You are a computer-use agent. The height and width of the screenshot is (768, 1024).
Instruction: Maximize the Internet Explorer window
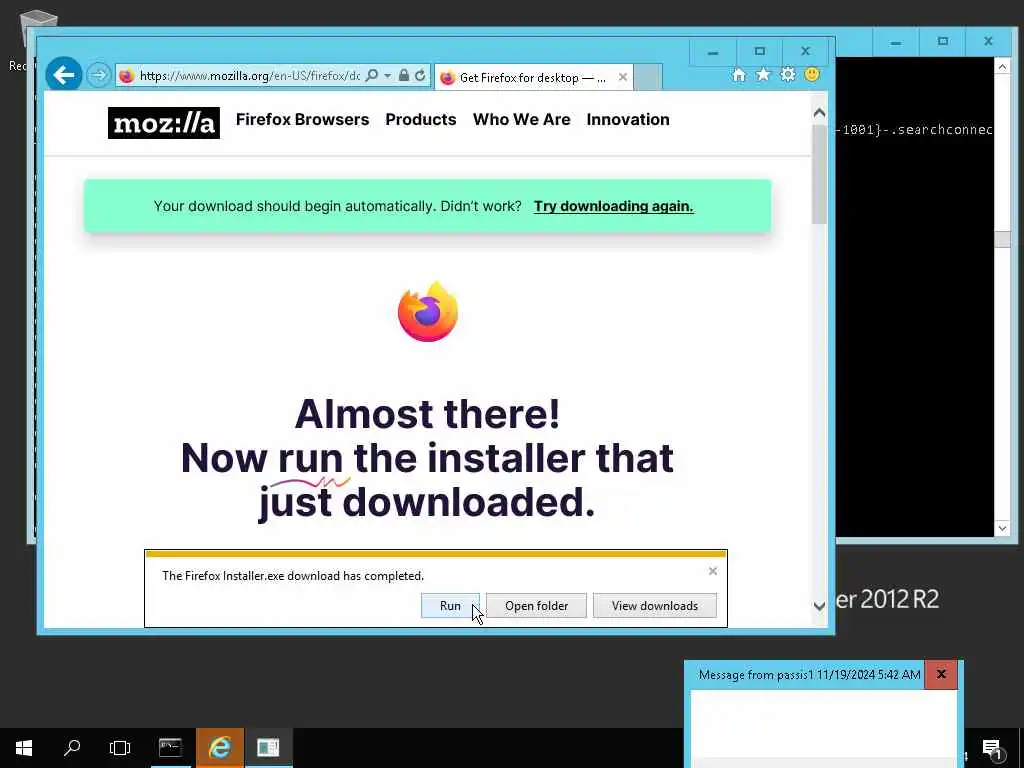point(760,52)
